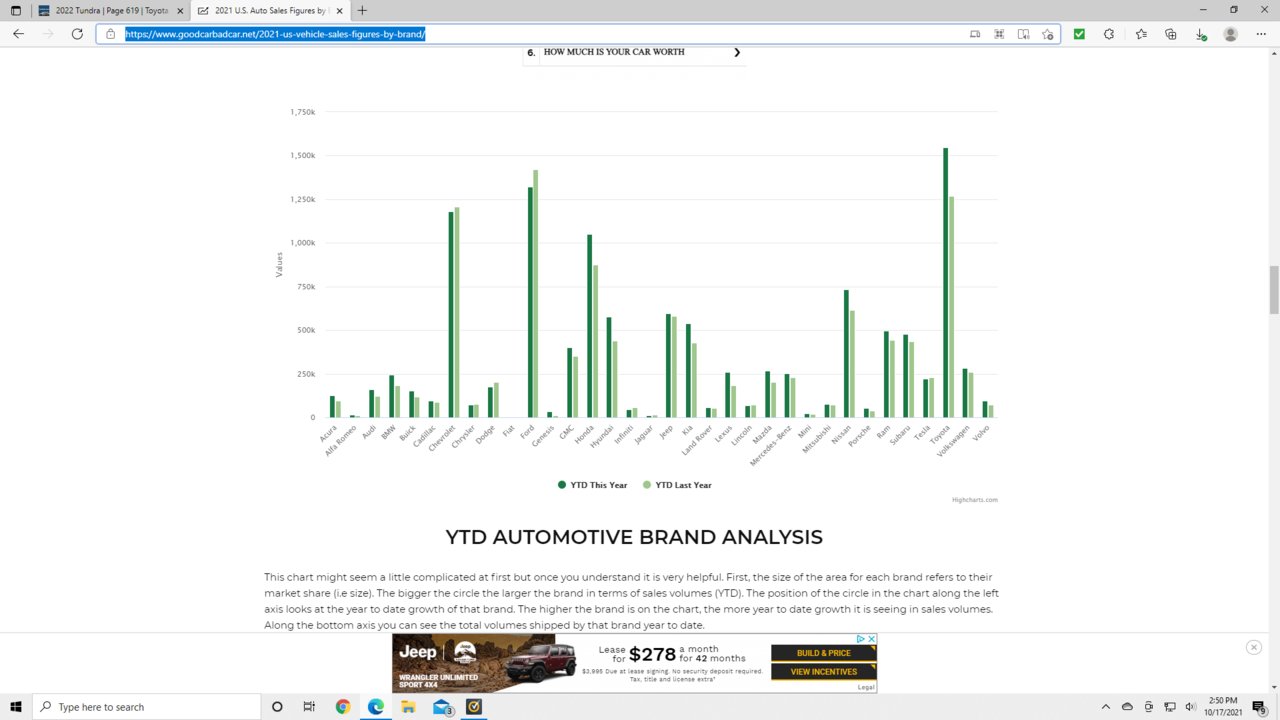Click the Ford YTD Last Year bar

(x=536, y=294)
